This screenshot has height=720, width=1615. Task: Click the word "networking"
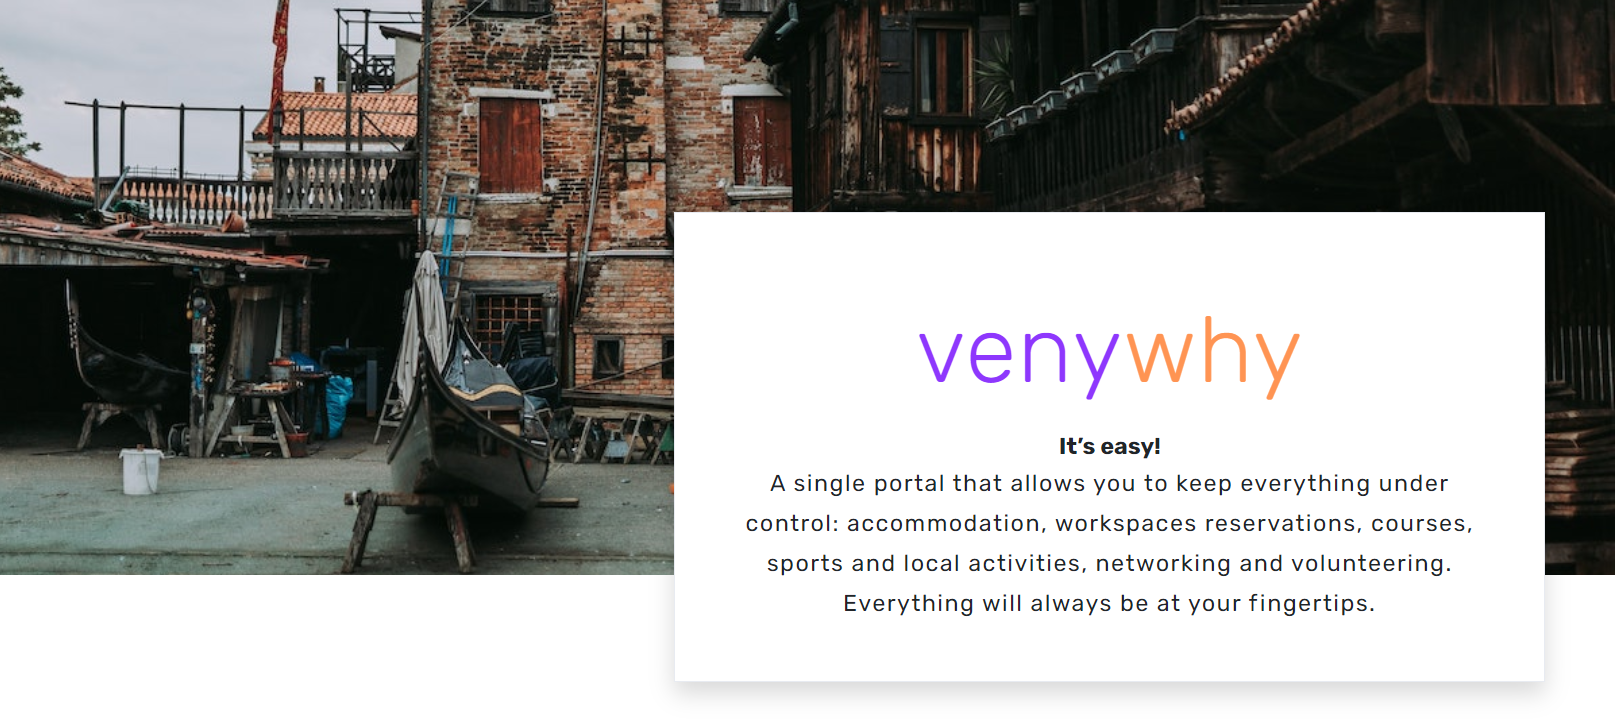(x=1163, y=564)
